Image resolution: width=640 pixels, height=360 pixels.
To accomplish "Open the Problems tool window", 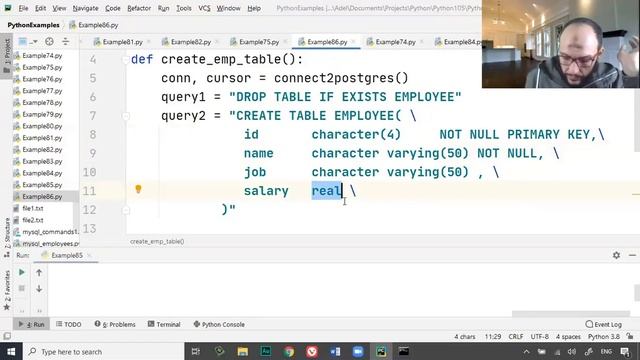I will pyautogui.click(x=115, y=324).
